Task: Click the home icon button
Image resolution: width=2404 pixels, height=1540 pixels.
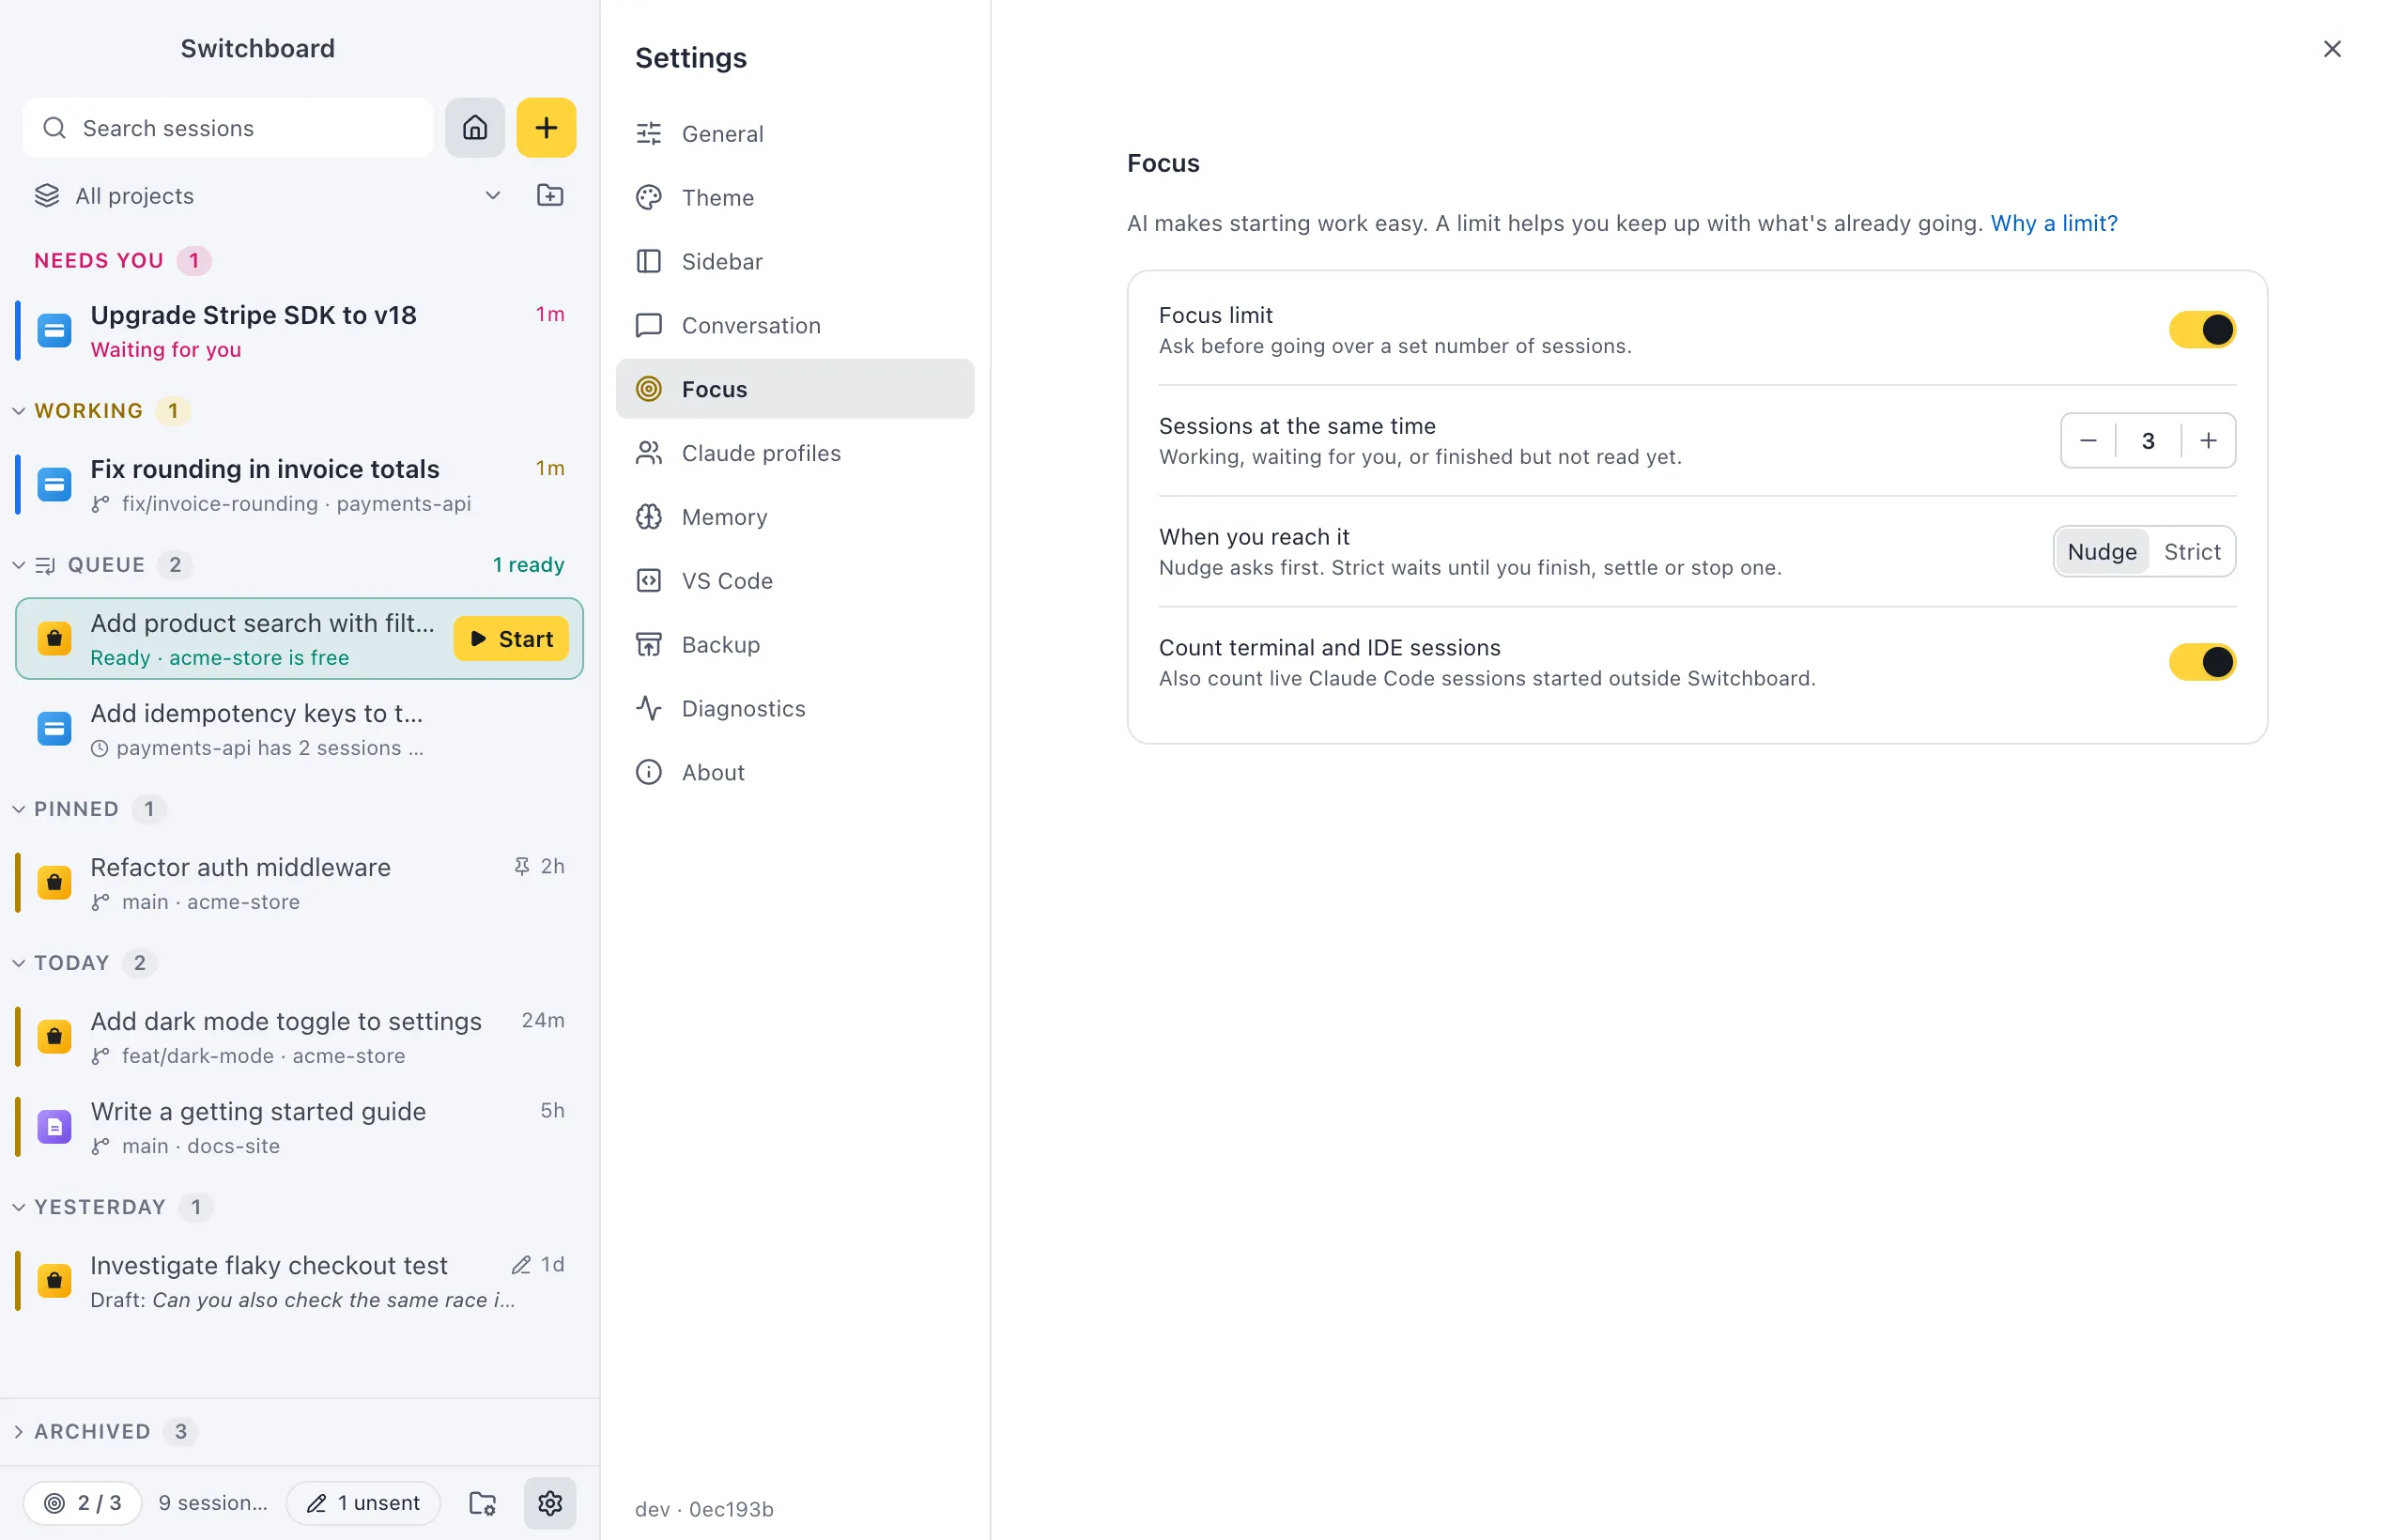Action: [x=475, y=128]
